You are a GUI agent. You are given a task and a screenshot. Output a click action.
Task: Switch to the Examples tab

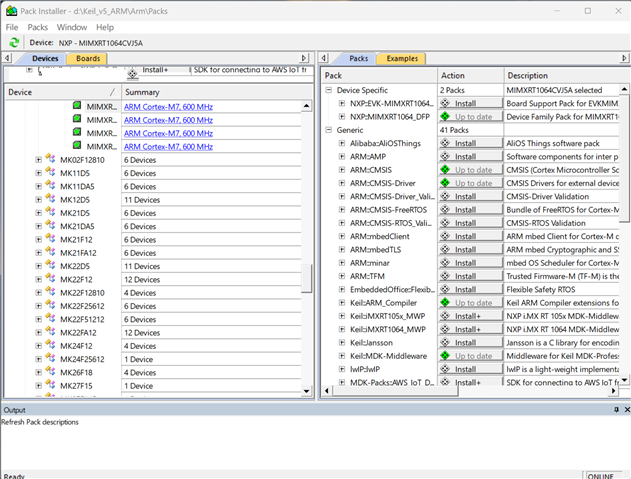(x=402, y=59)
